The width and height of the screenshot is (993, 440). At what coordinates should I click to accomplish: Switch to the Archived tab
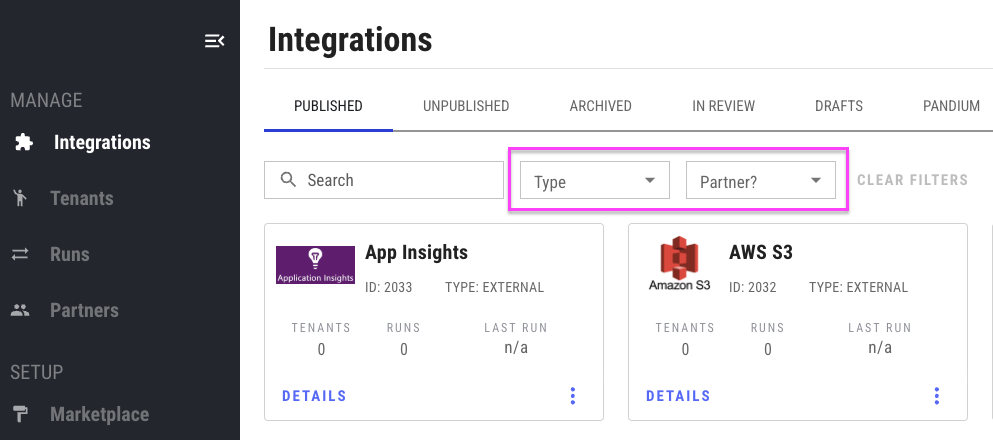point(600,106)
